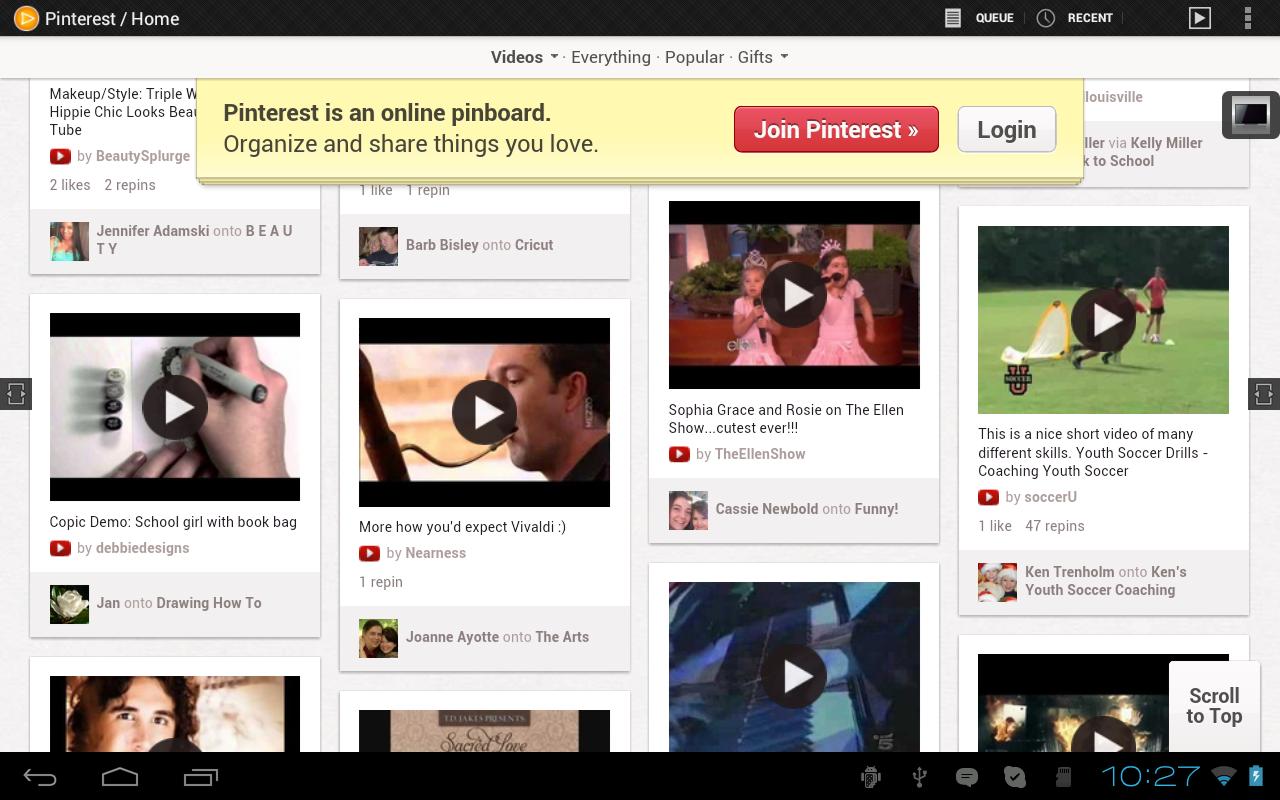Tap the battery status icon
This screenshot has height=800, width=1280.
click(x=1257, y=777)
